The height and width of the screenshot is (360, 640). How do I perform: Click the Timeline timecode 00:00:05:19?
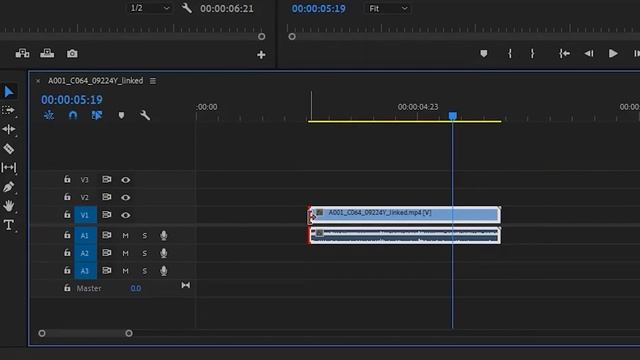pos(72,100)
